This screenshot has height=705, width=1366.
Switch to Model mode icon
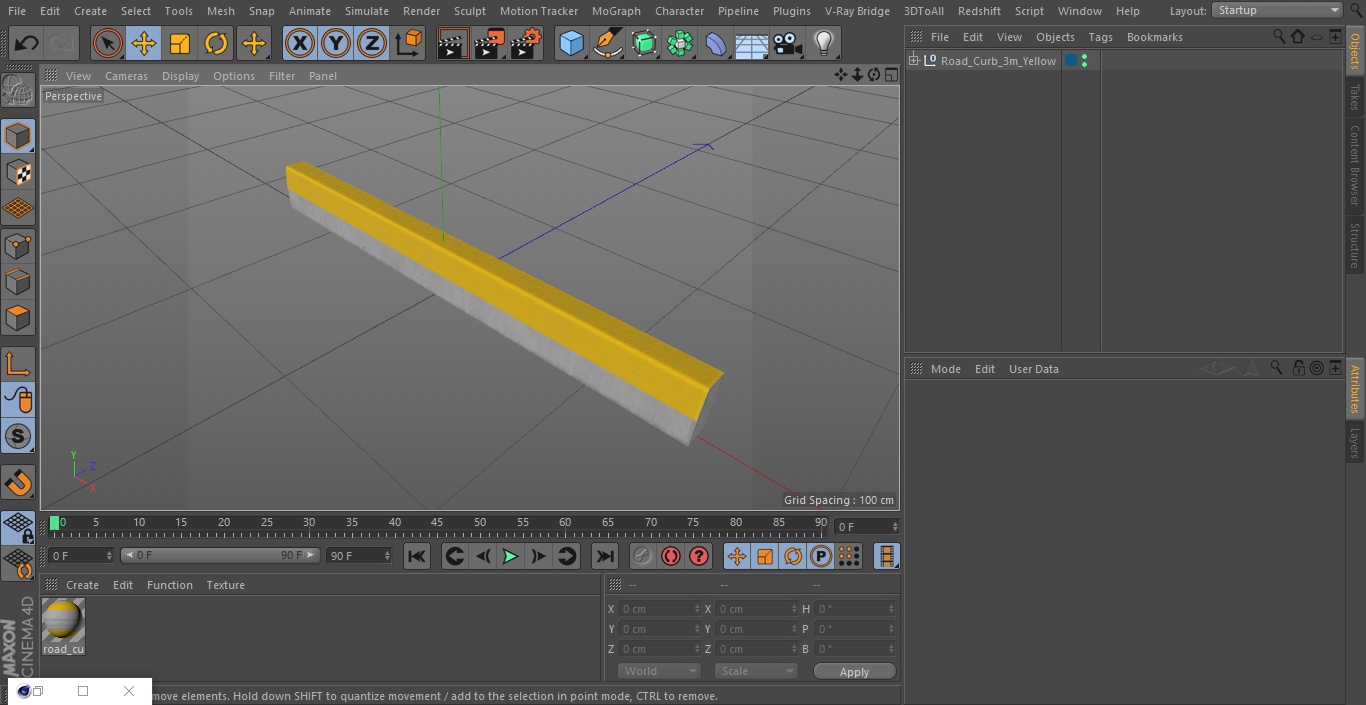tap(18, 136)
